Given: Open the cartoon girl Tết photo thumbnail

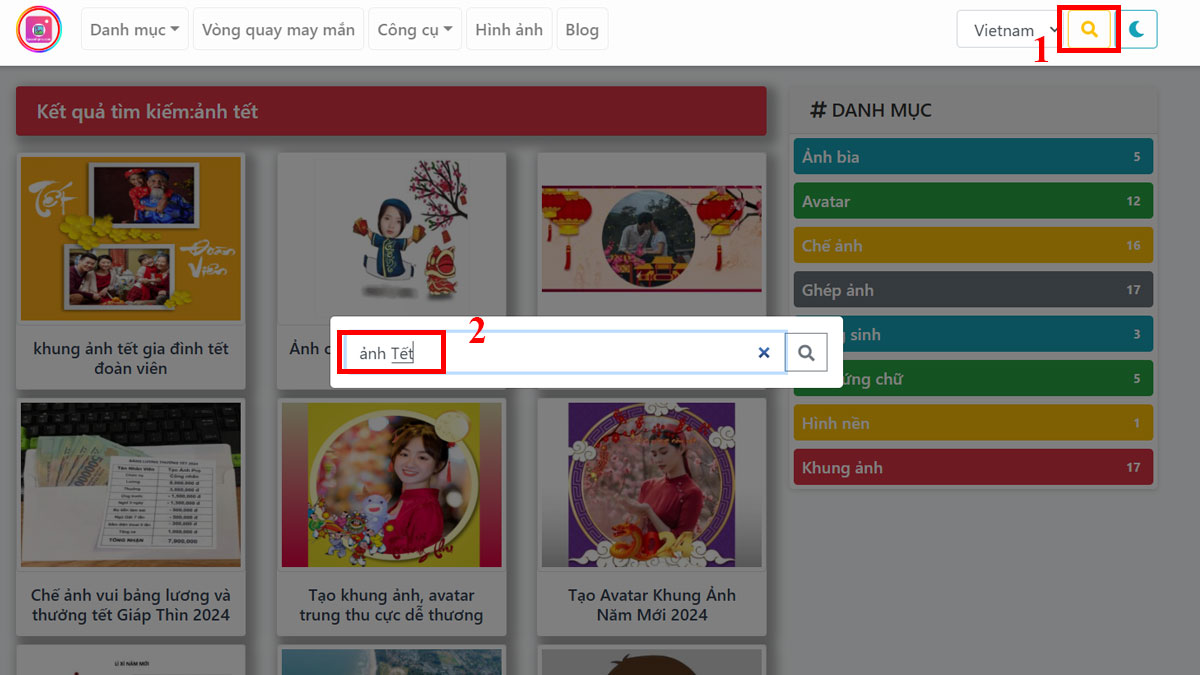Looking at the screenshot, I should (x=391, y=238).
